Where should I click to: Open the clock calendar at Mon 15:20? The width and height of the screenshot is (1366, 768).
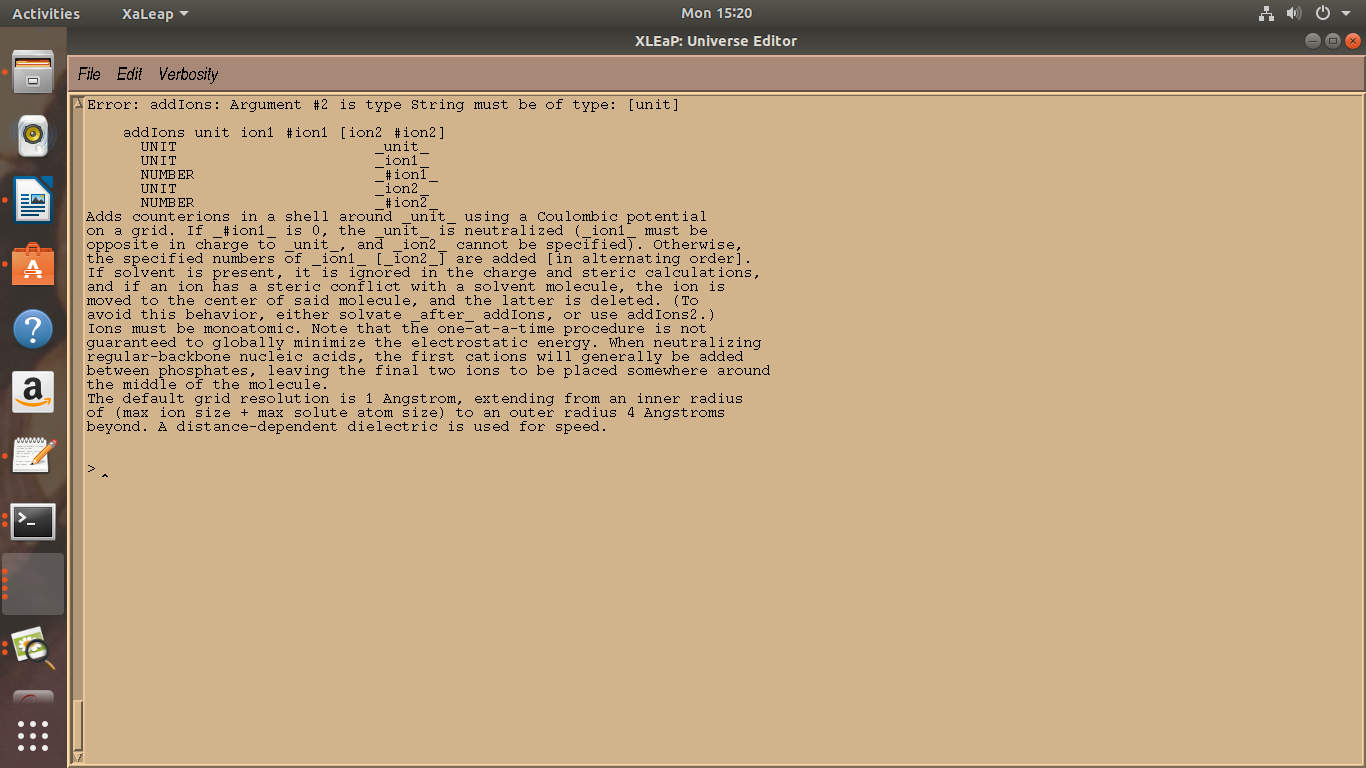(x=716, y=14)
